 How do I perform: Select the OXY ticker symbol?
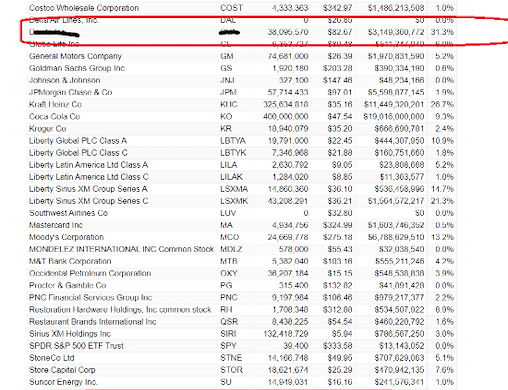coord(229,273)
